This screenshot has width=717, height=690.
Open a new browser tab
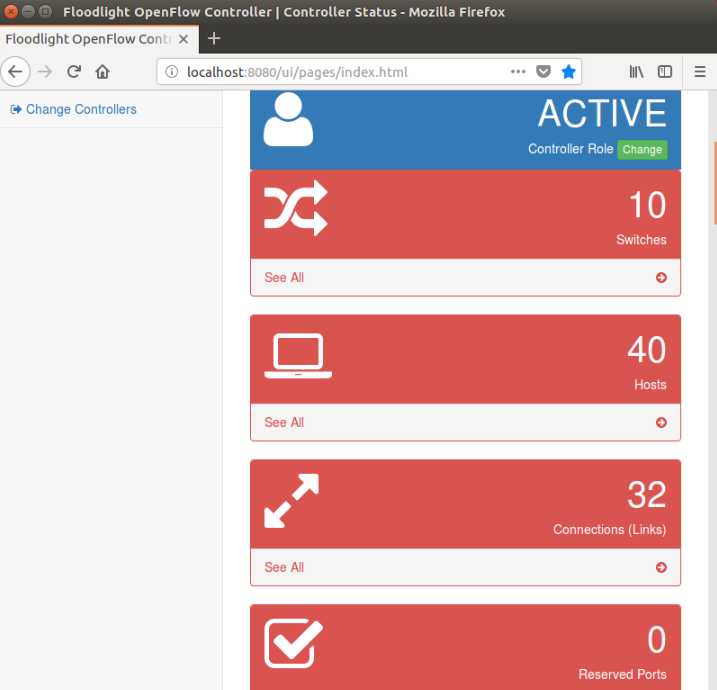click(214, 38)
